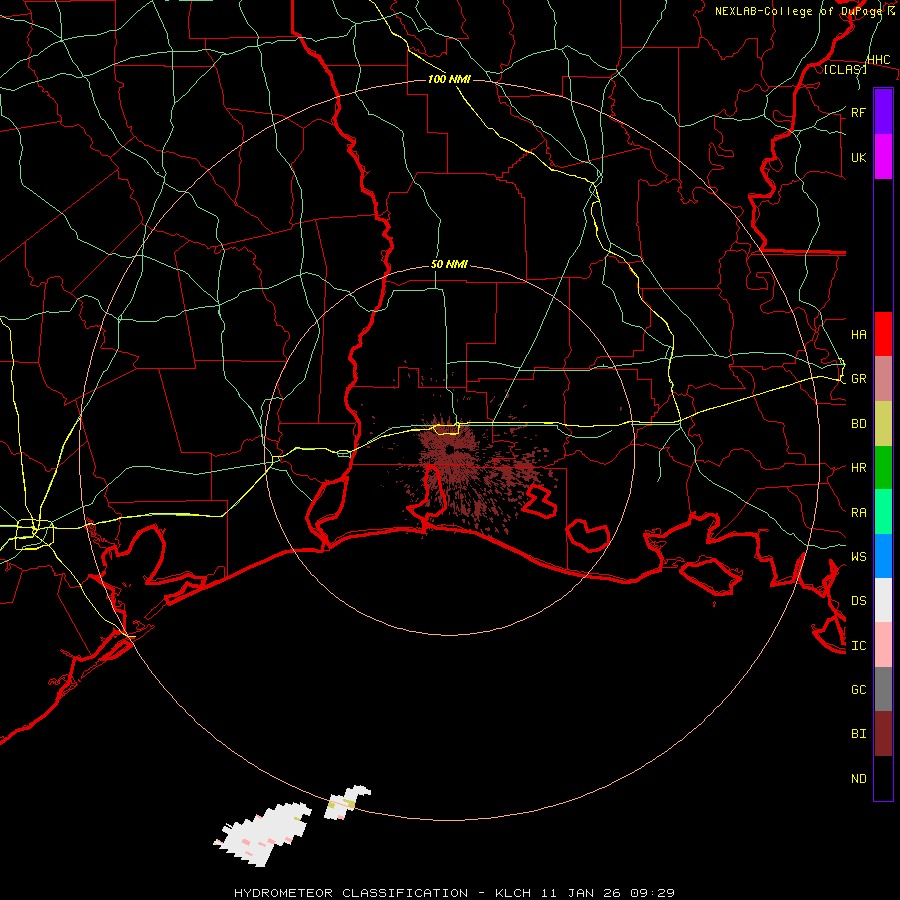The image size is (900, 900).
Task: Click the UK magenta legend swatch
Action: tap(883, 157)
